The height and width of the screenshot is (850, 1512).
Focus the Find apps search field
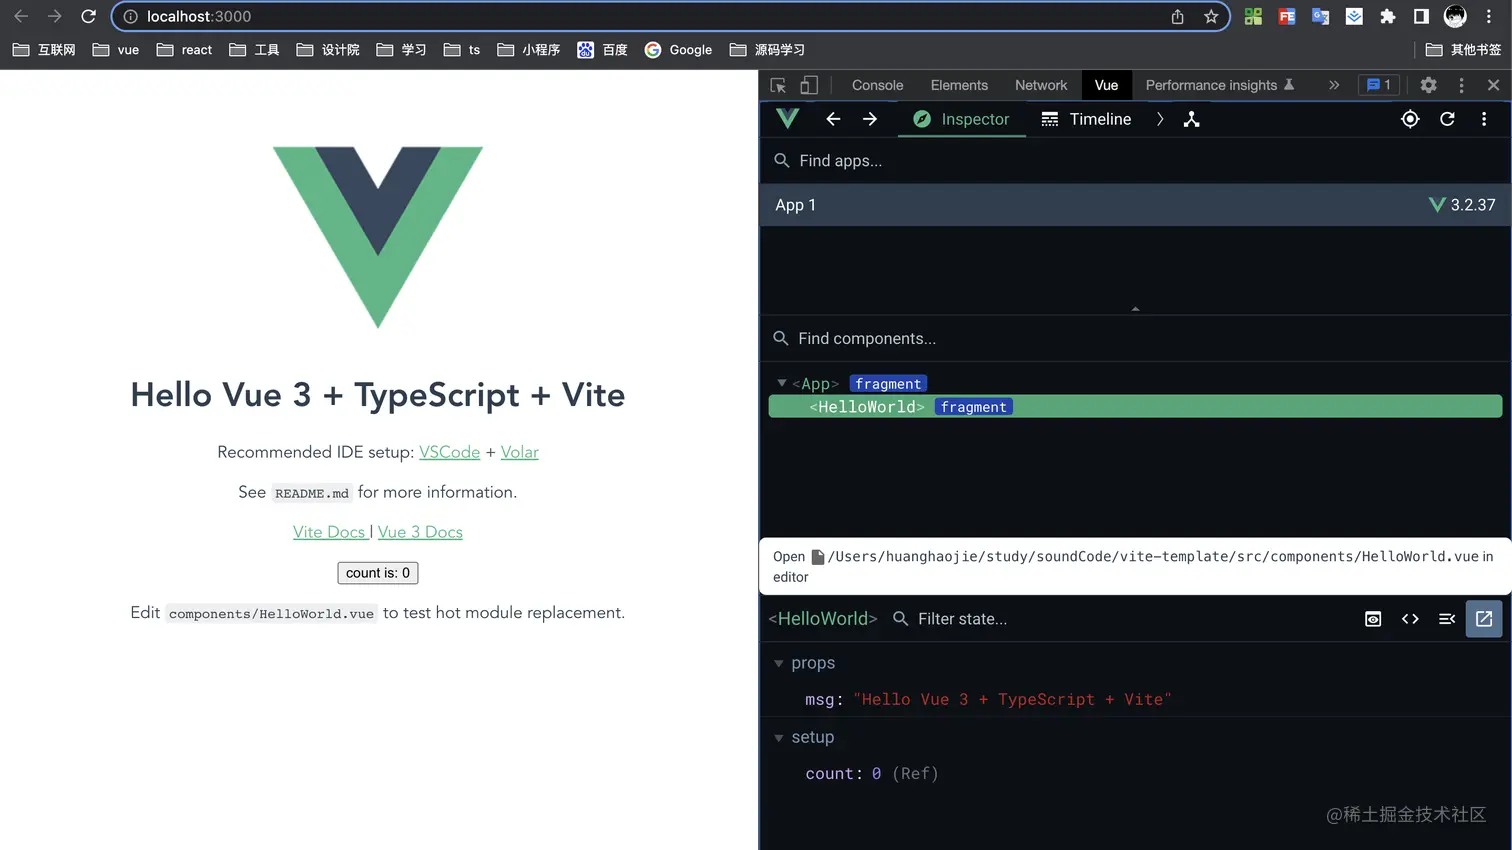click(1135, 160)
